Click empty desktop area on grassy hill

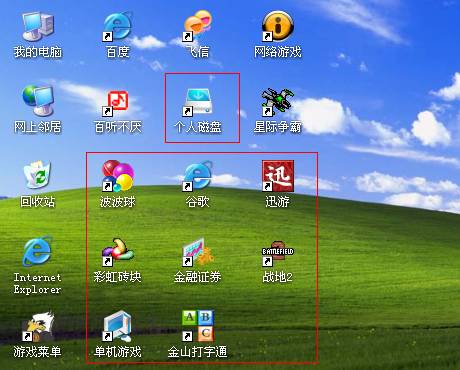pyautogui.click(x=383, y=283)
